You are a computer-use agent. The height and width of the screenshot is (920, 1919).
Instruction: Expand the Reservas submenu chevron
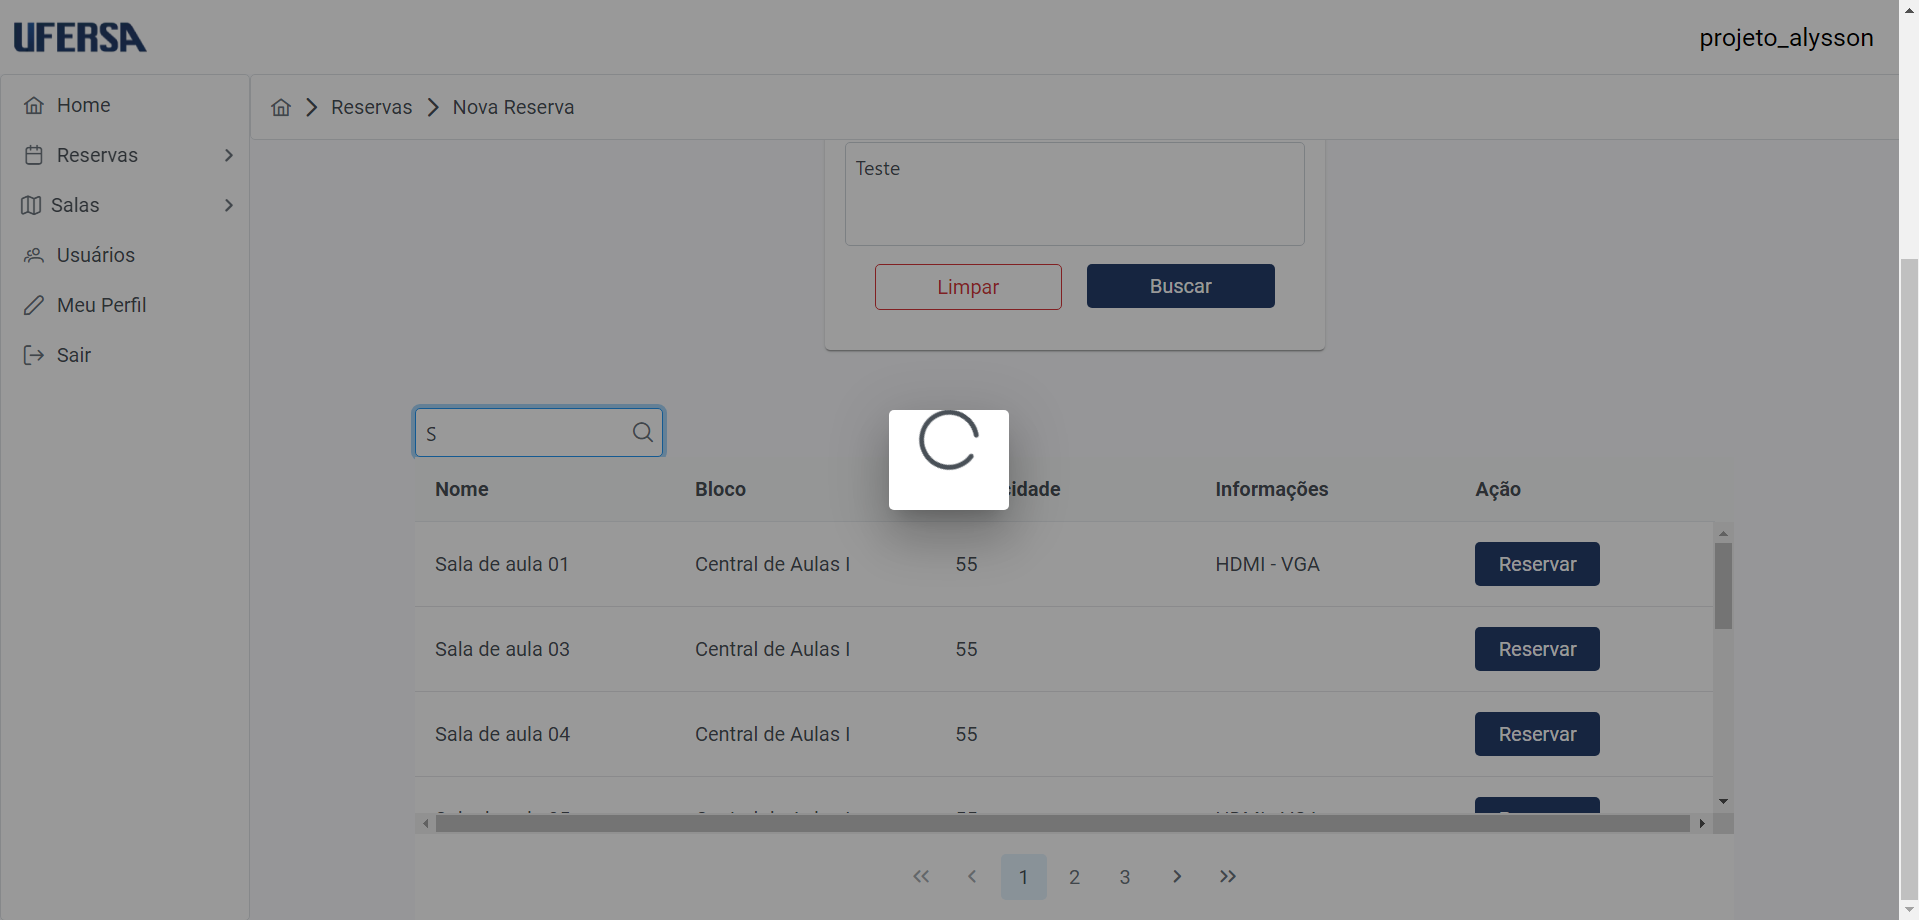point(229,155)
